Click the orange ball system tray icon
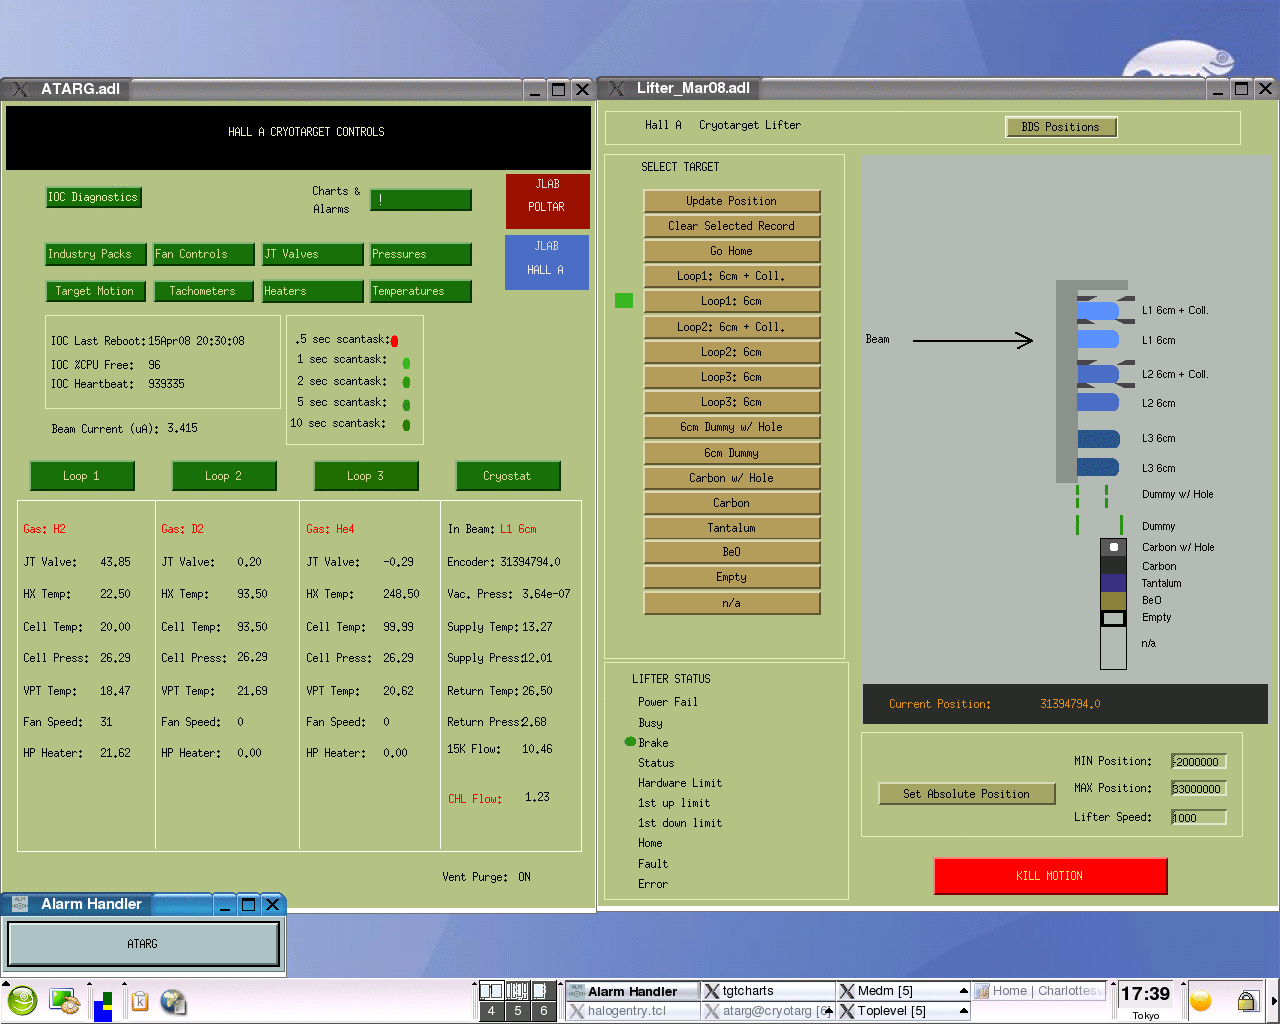Screen dimensions: 1280x1024 tap(1201, 1000)
